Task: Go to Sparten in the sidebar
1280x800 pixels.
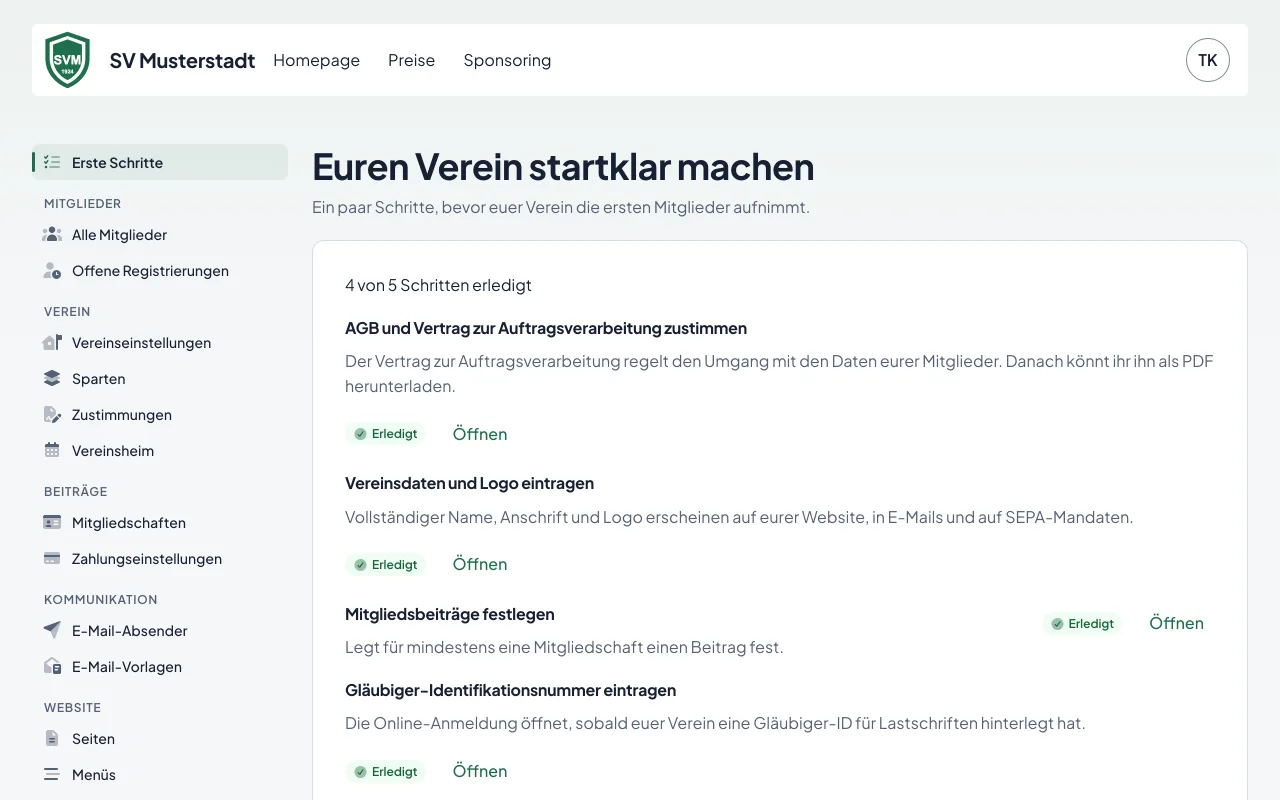Action: pyautogui.click(x=160, y=378)
